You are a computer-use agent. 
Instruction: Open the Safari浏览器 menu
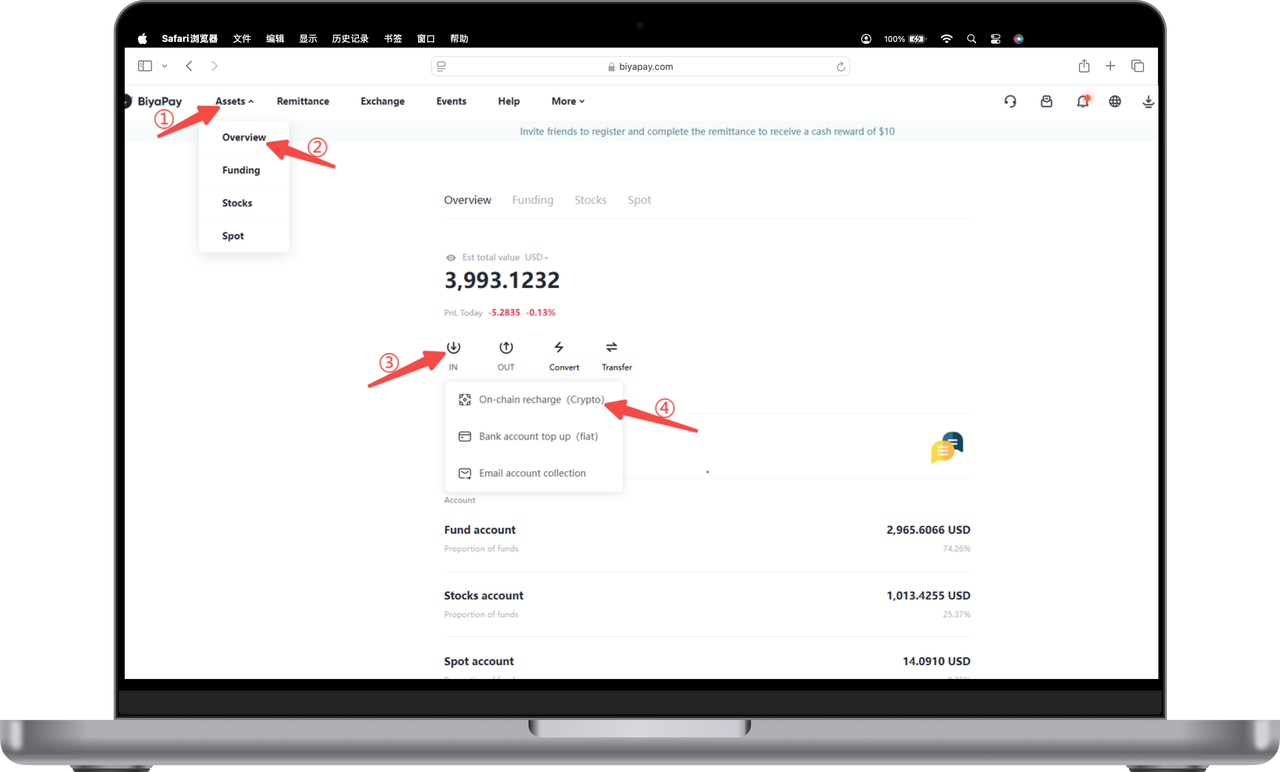(x=190, y=39)
